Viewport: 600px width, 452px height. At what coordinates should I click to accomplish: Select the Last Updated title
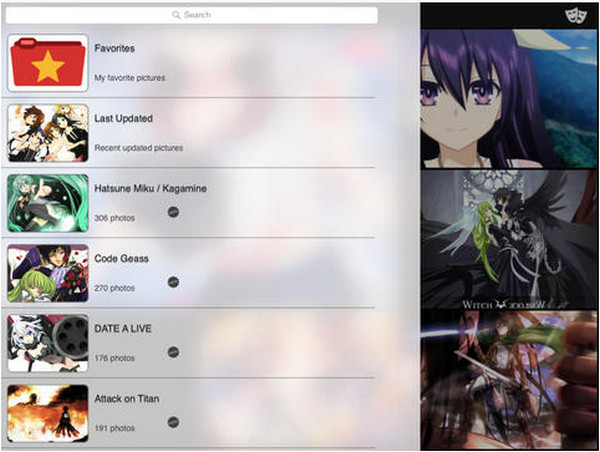[x=123, y=119]
